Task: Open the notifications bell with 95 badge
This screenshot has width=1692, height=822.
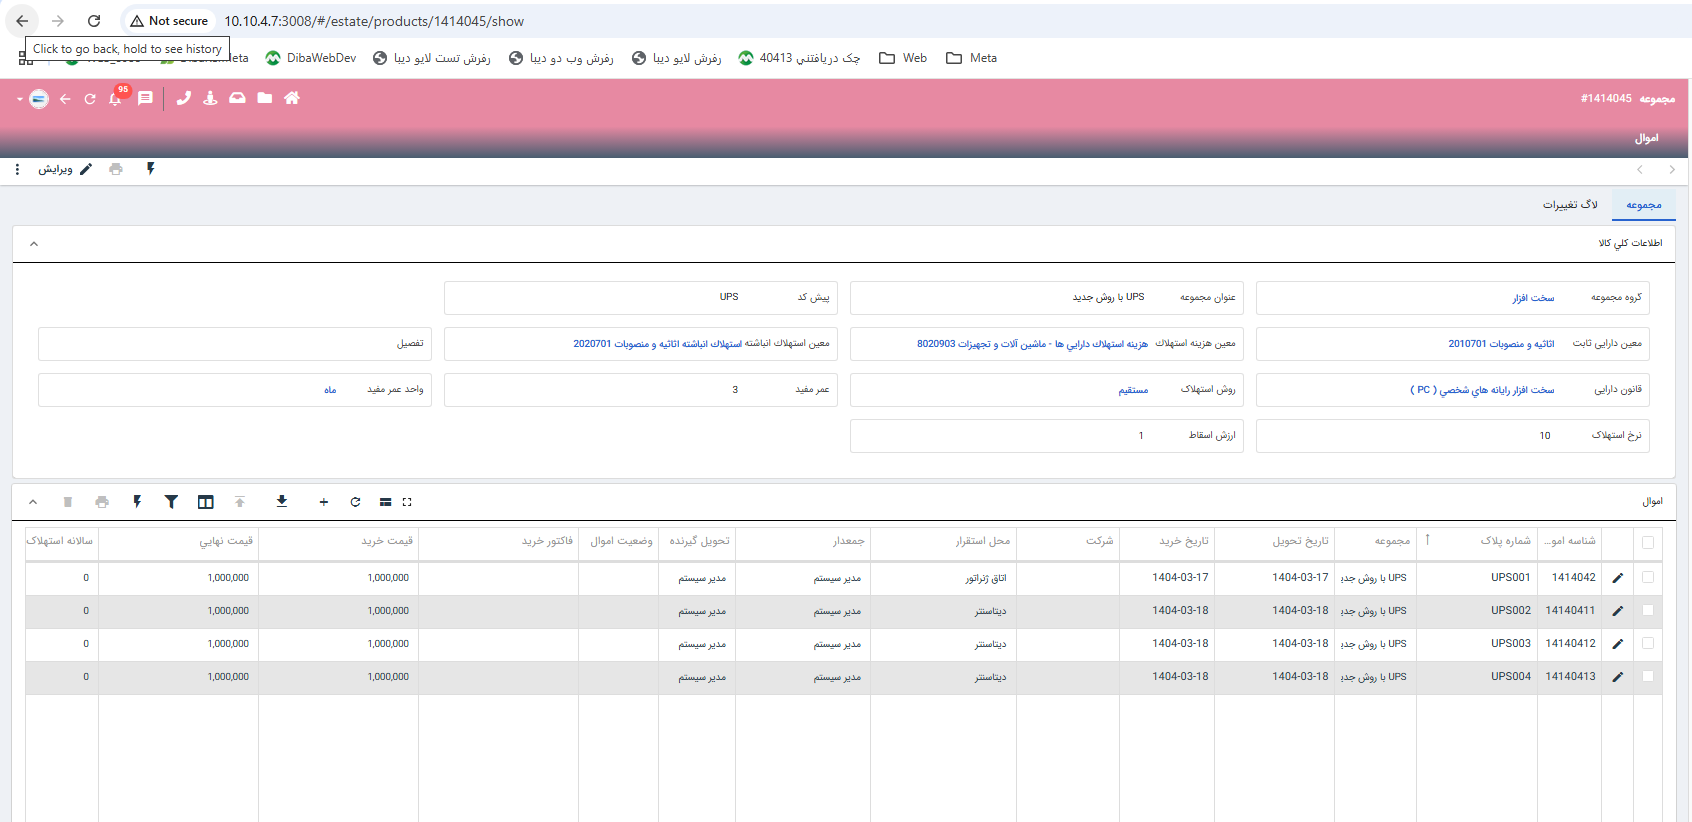Action: pos(116,98)
